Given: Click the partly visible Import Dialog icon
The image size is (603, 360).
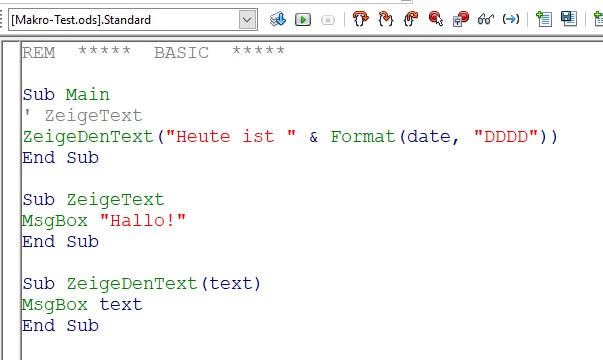Looking at the screenshot, I should pyautogui.click(x=598, y=19).
